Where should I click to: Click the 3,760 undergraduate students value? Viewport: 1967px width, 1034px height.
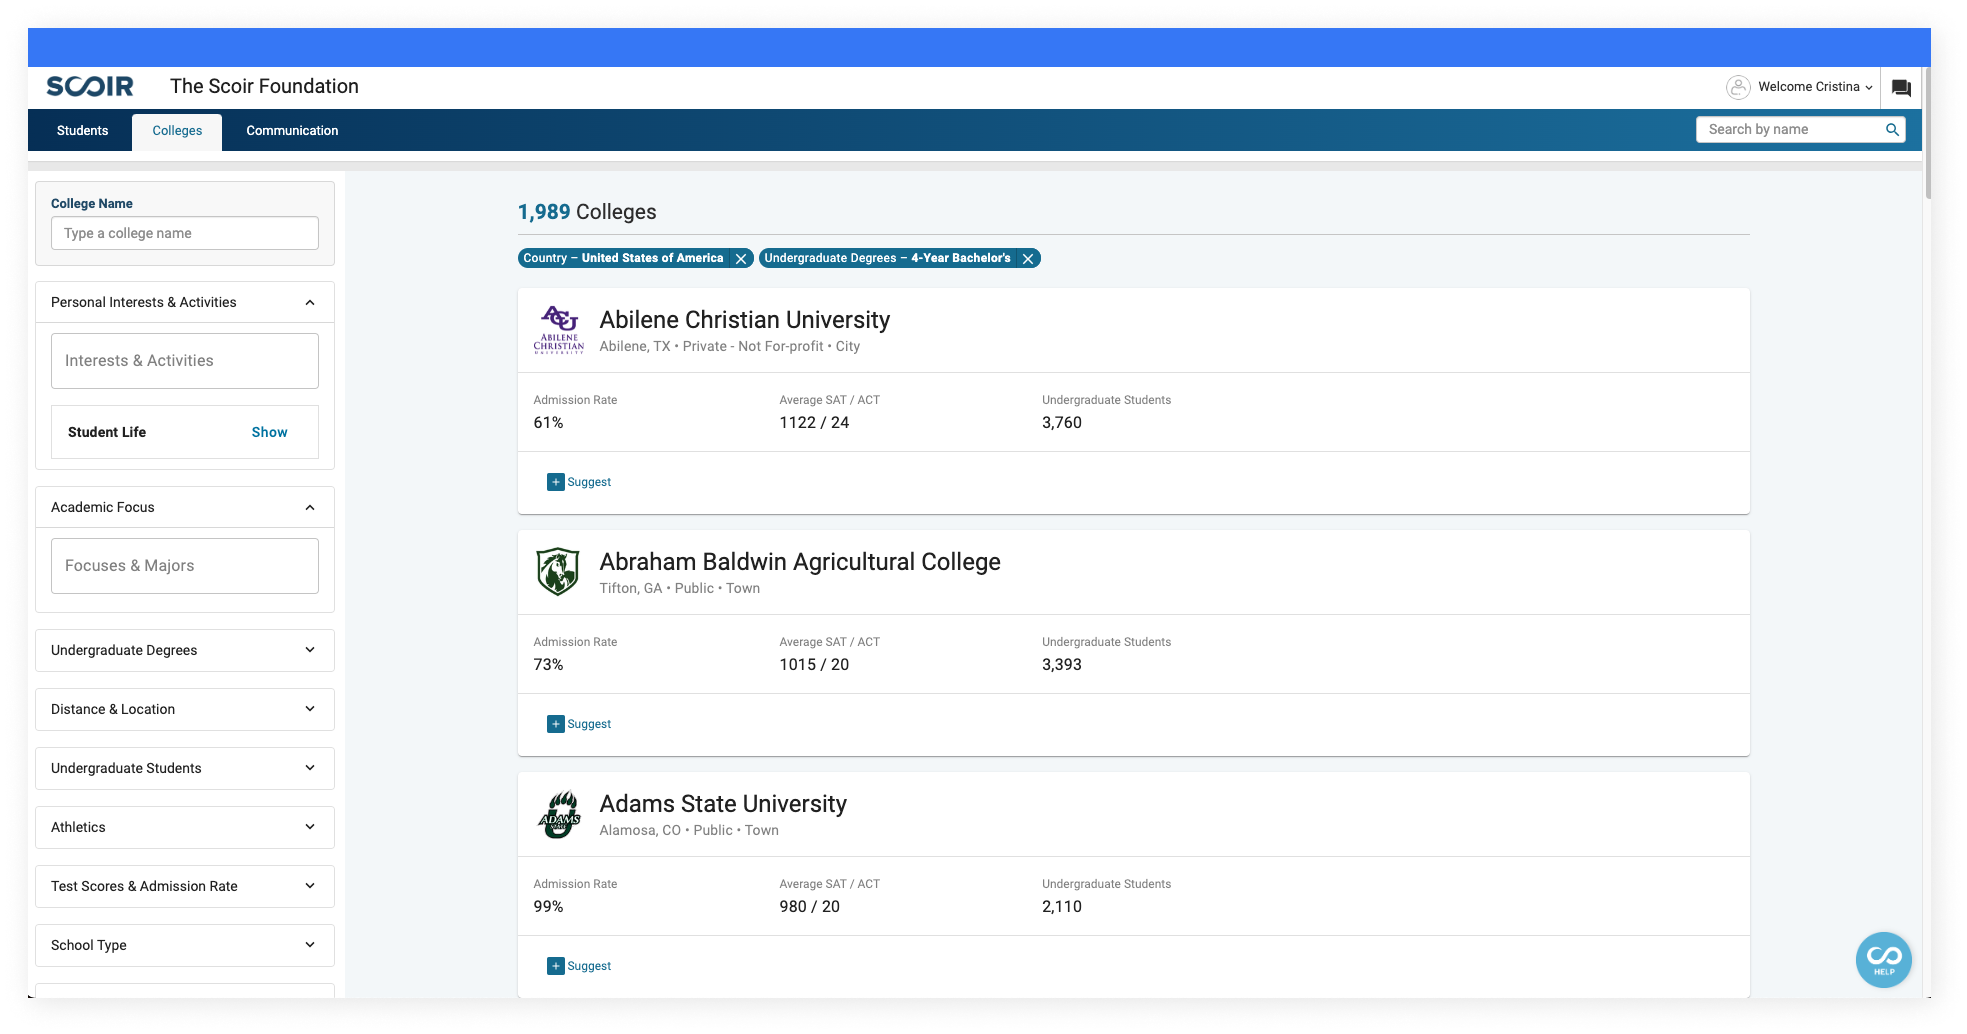[1062, 423]
